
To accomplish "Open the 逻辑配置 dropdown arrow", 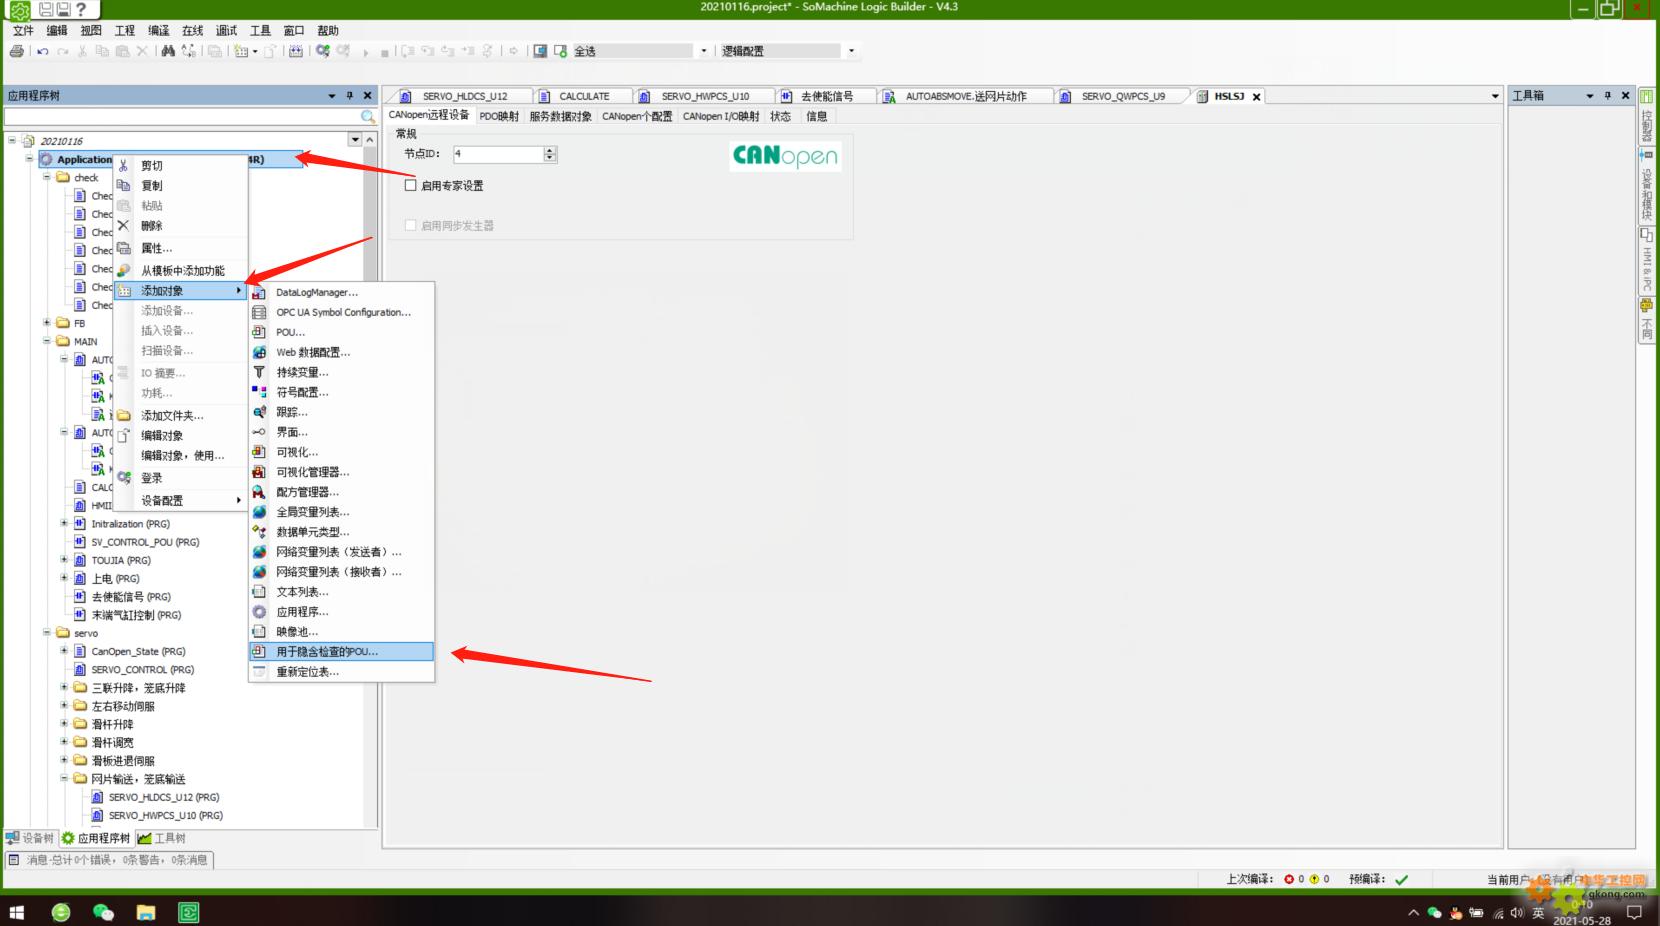I will [851, 51].
